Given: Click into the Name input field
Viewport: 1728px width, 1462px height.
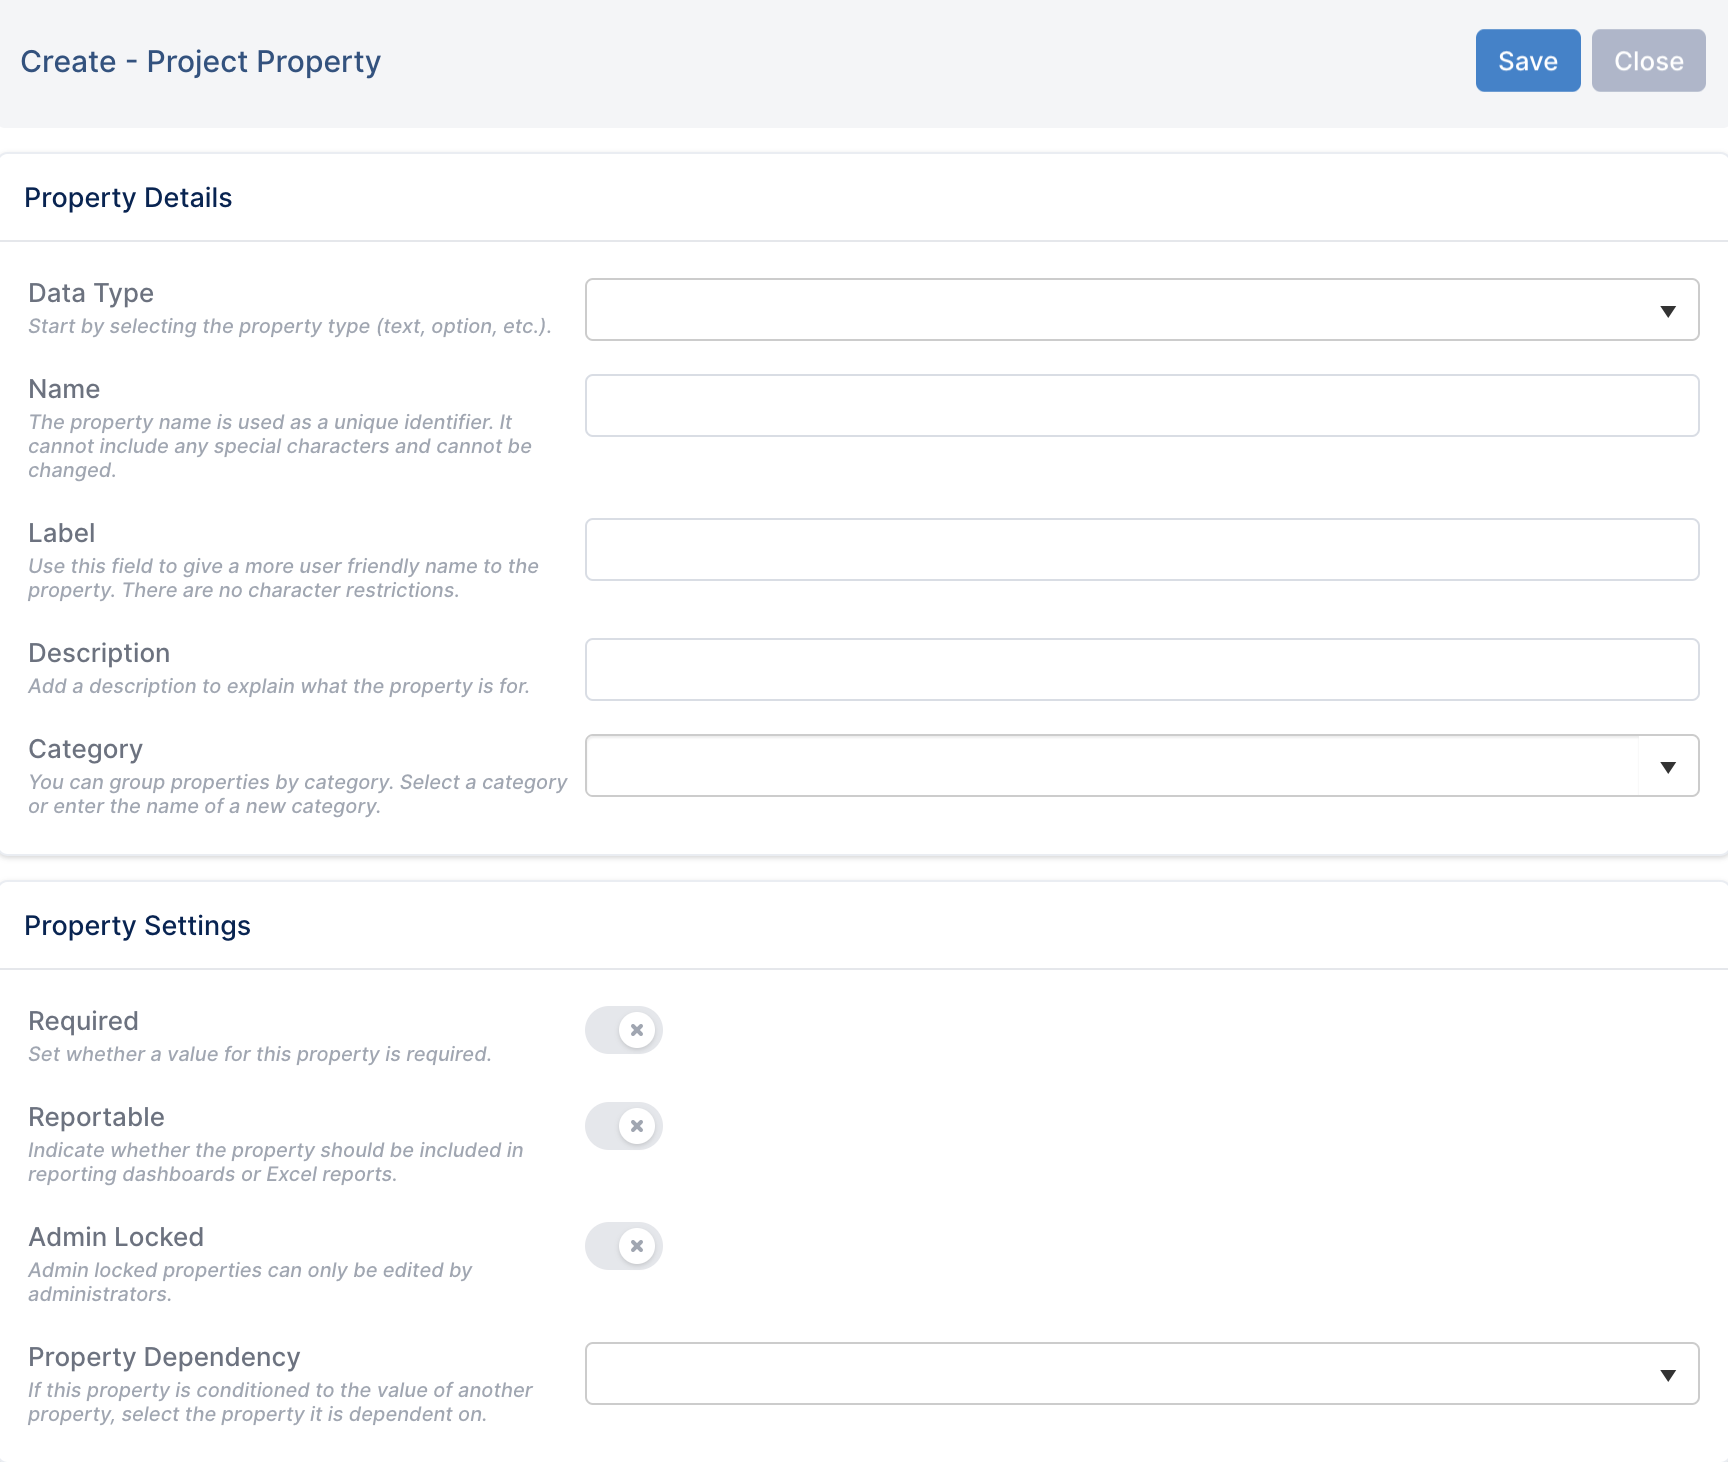Looking at the screenshot, I should click(x=1142, y=406).
